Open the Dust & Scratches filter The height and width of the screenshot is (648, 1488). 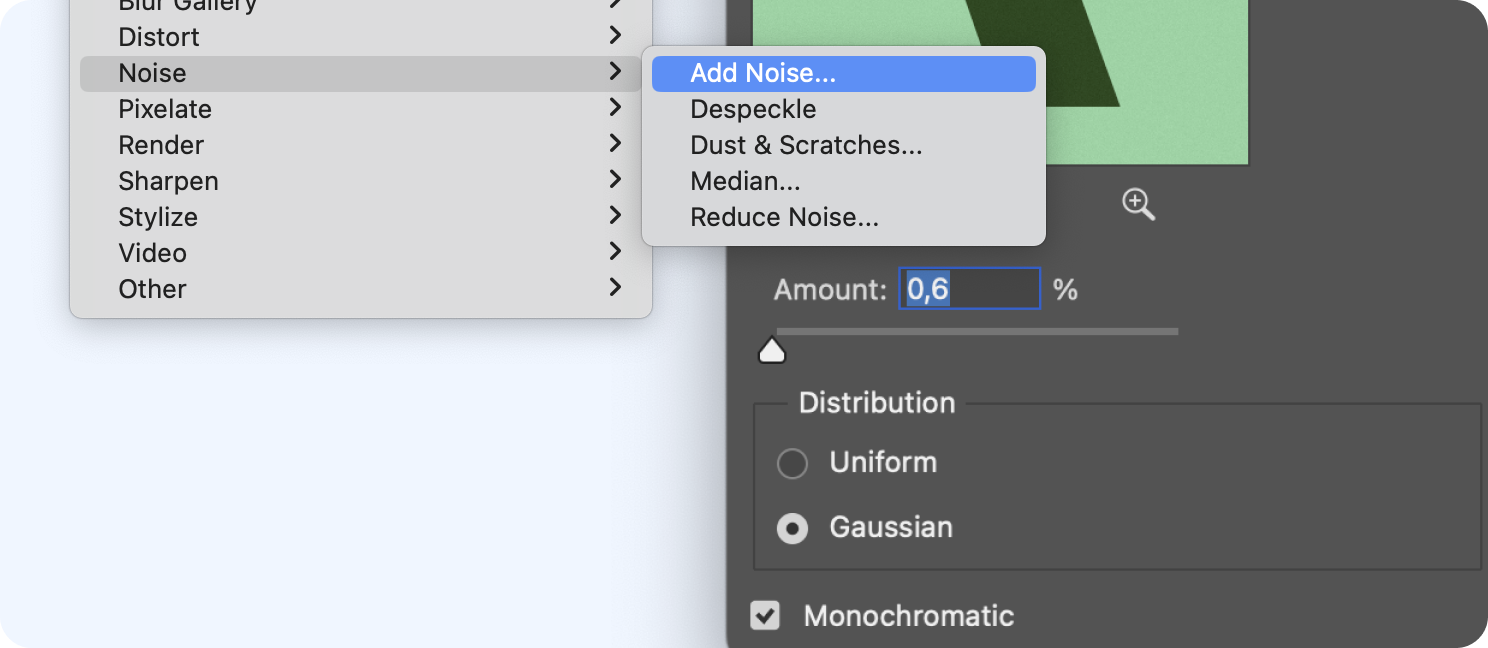pyautogui.click(x=805, y=145)
